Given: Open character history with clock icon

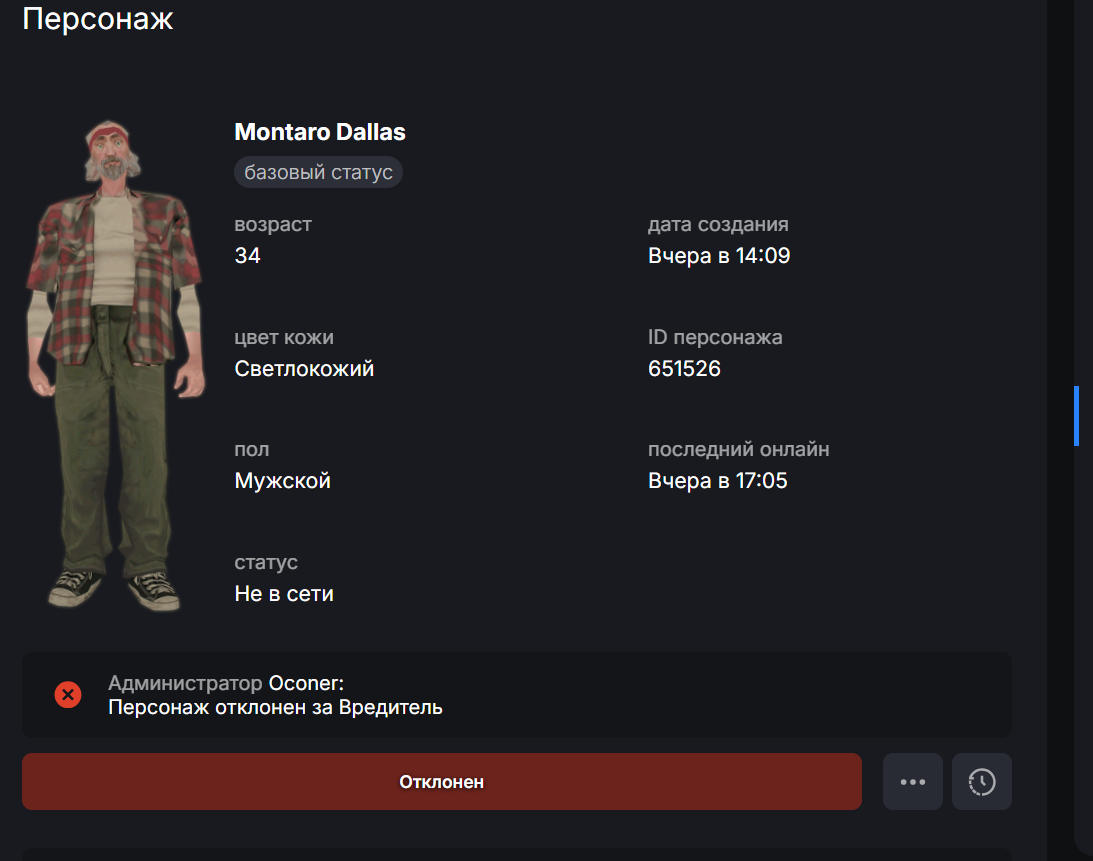Looking at the screenshot, I should tap(982, 782).
